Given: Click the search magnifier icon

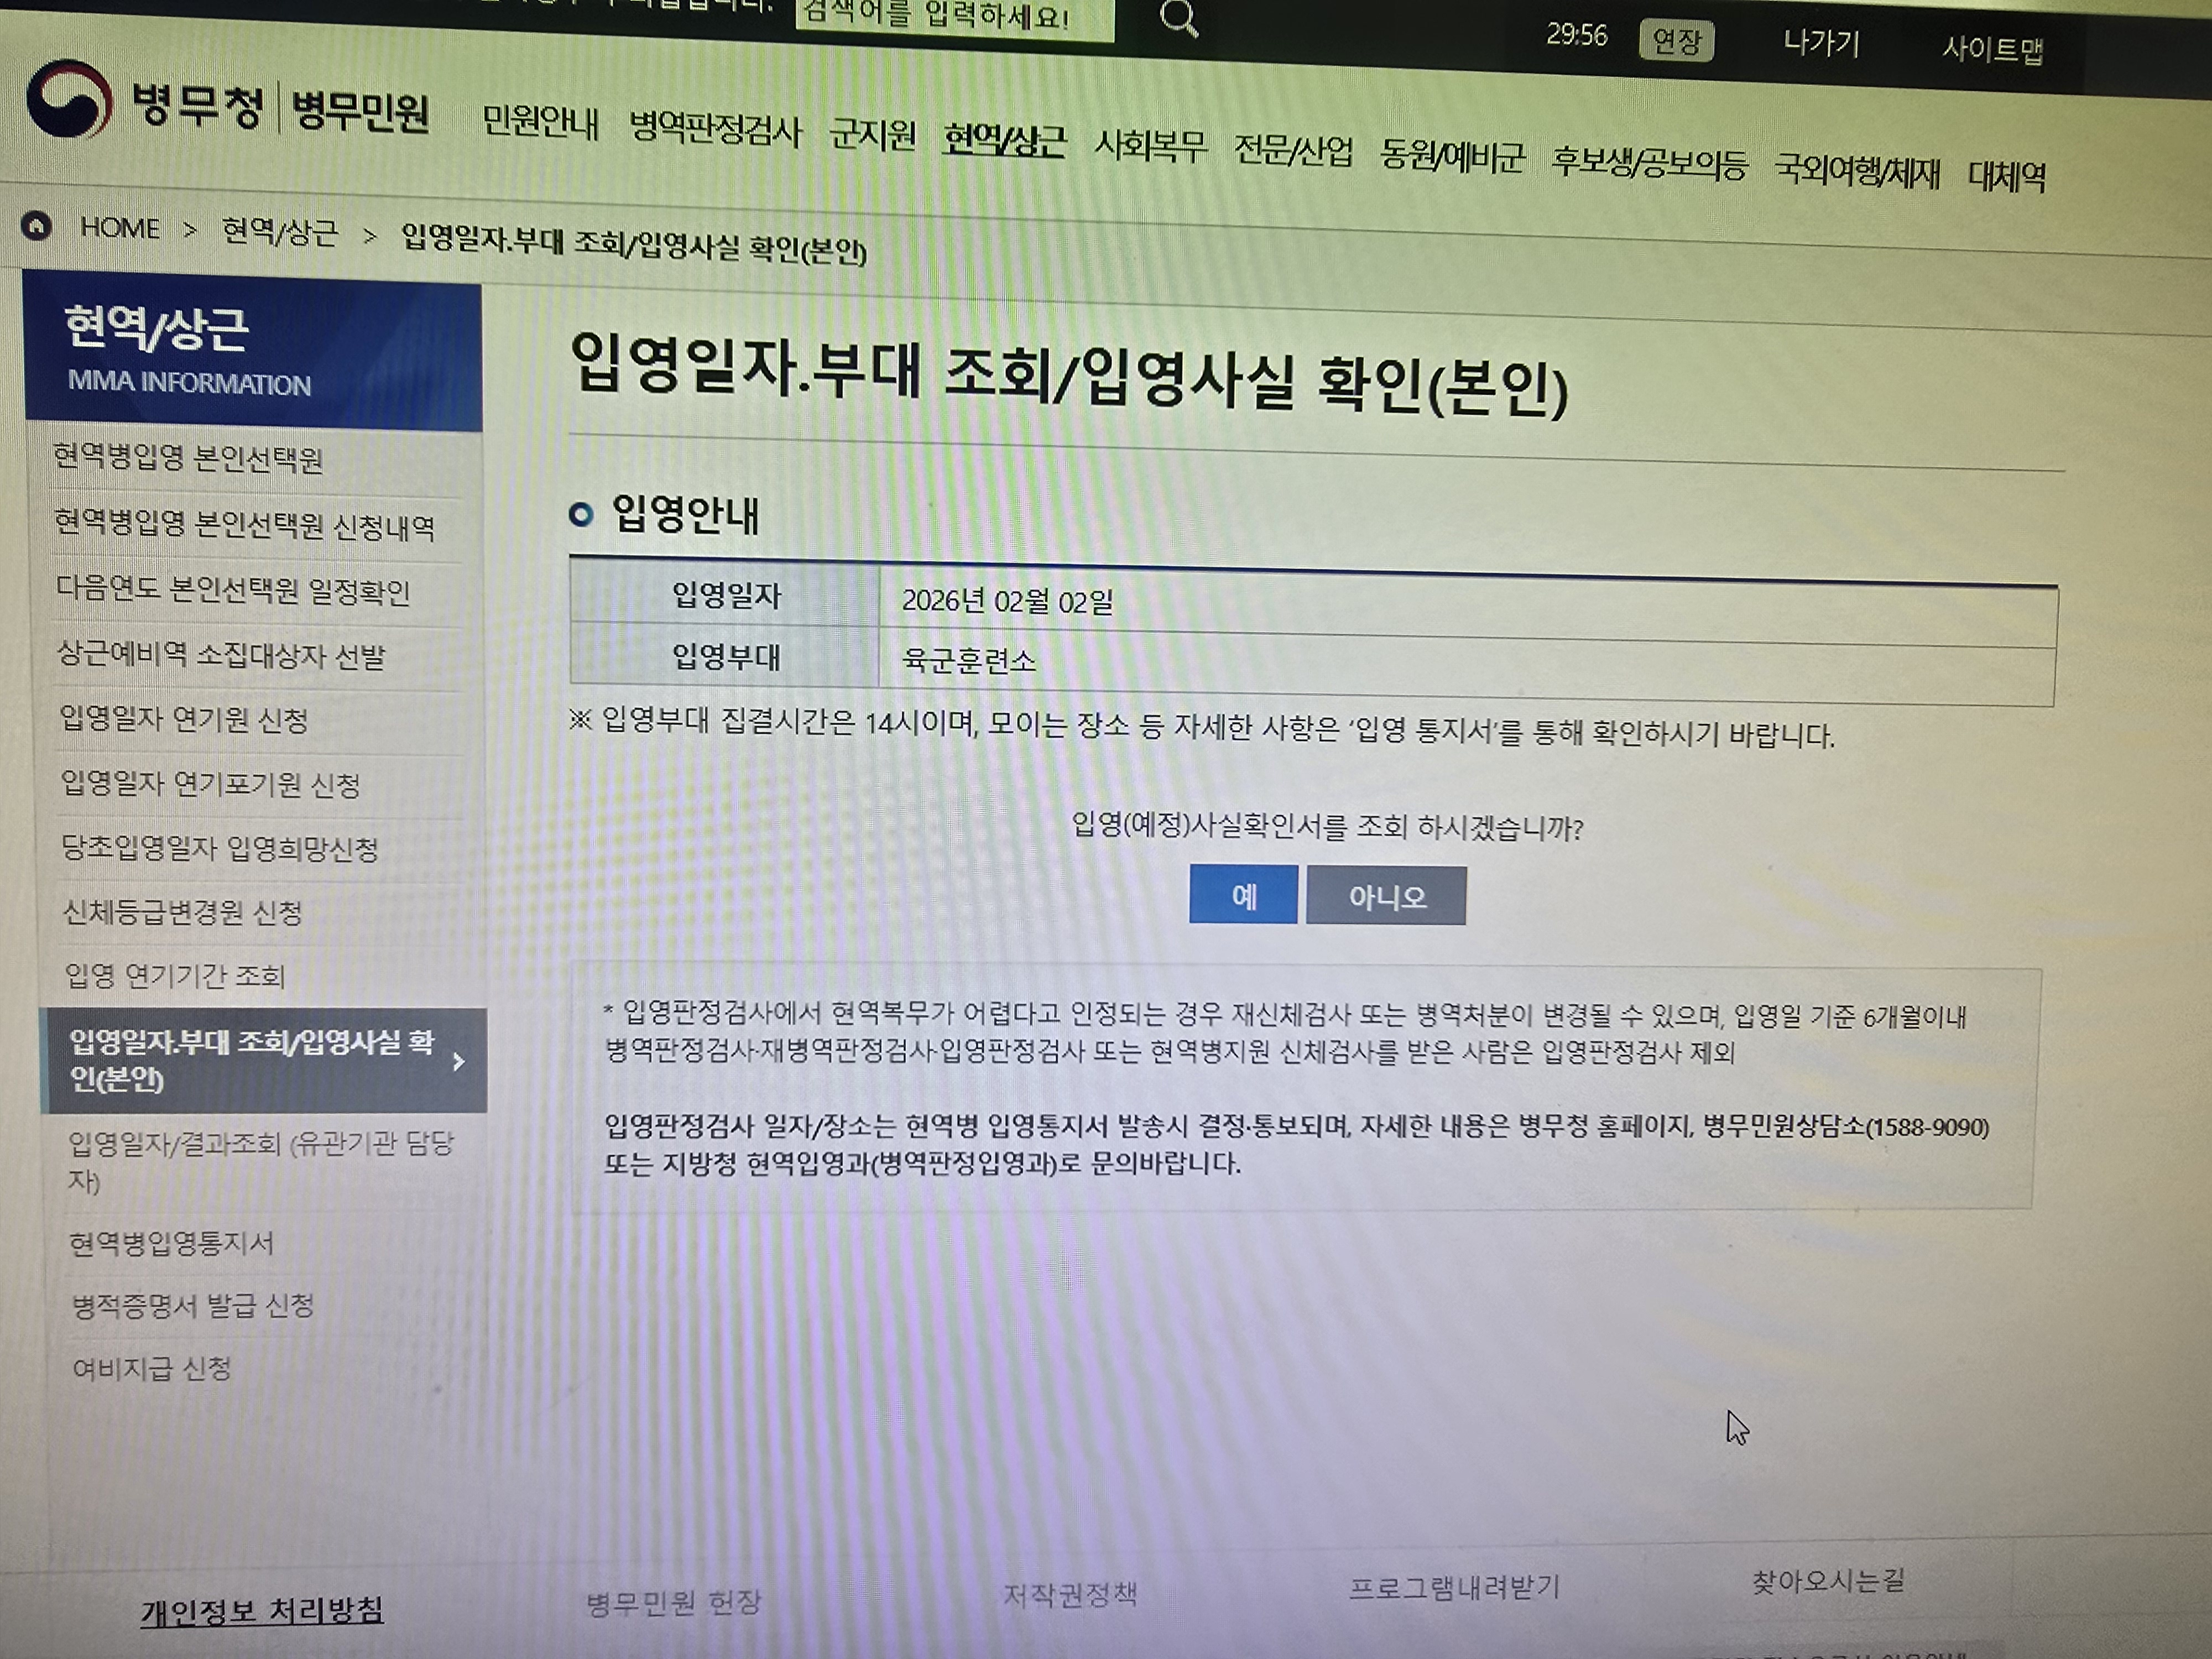Looking at the screenshot, I should [1178, 18].
